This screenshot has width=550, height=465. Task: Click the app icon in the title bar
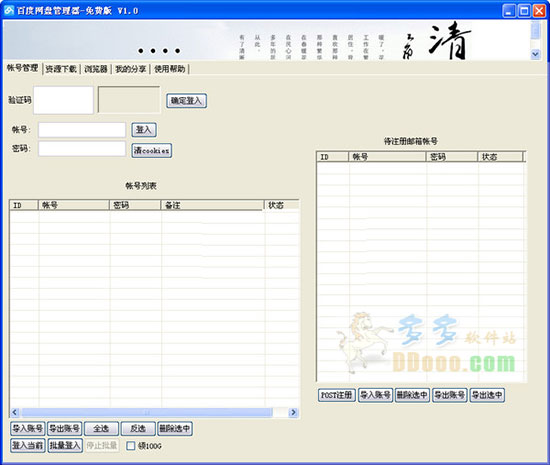coord(9,11)
